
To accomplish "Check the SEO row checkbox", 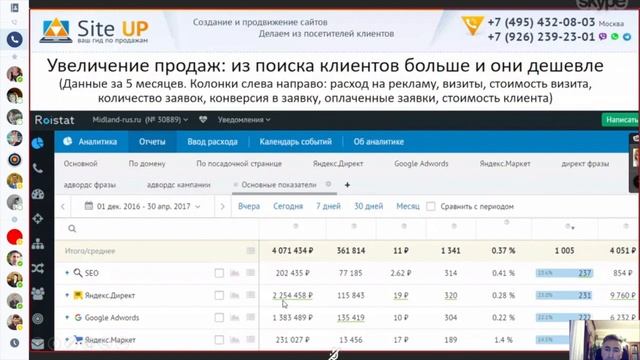I will coord(219,273).
